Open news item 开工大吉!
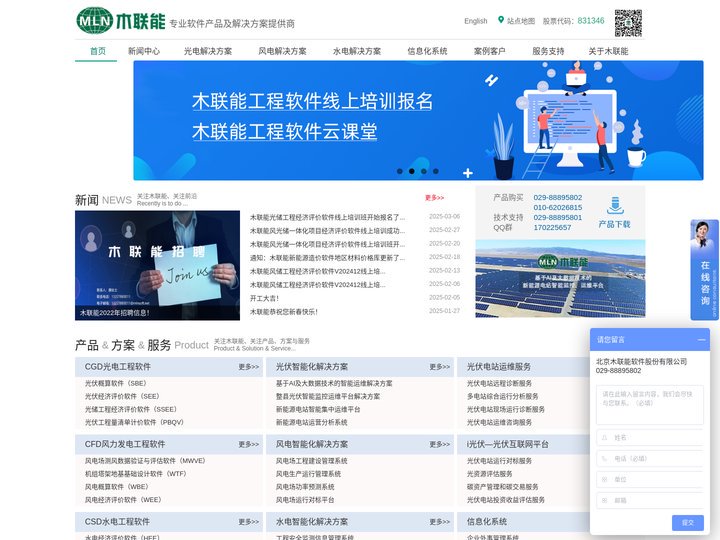720x540 pixels. pos(264,298)
